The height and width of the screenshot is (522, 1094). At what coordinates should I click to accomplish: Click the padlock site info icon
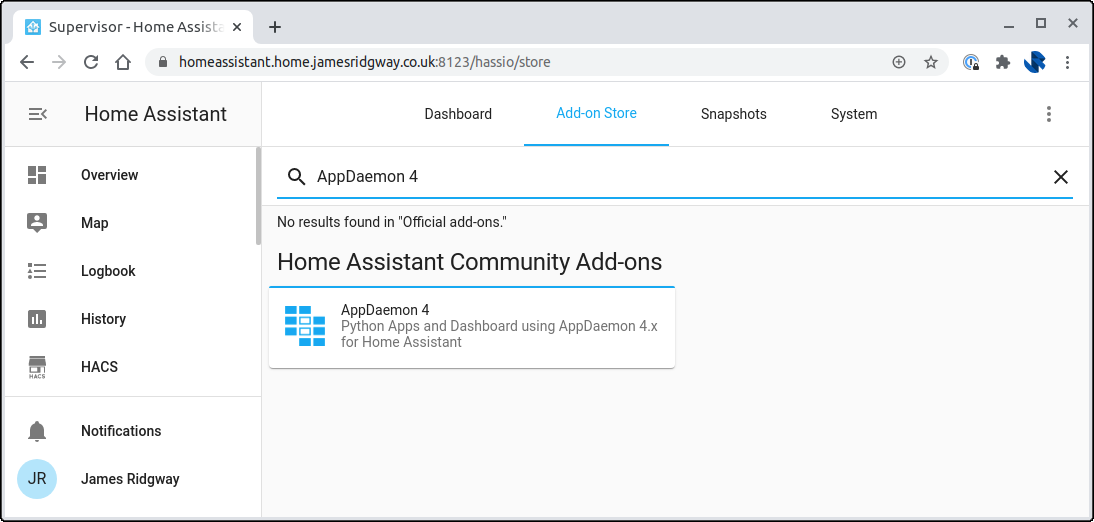click(163, 62)
